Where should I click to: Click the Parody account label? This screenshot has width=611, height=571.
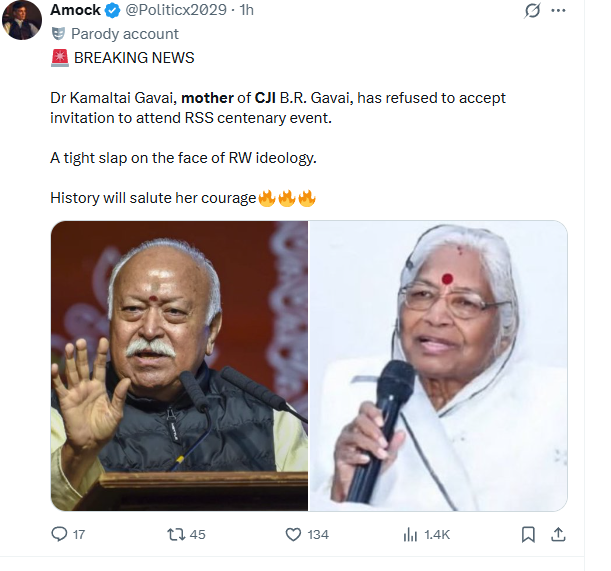(x=125, y=34)
